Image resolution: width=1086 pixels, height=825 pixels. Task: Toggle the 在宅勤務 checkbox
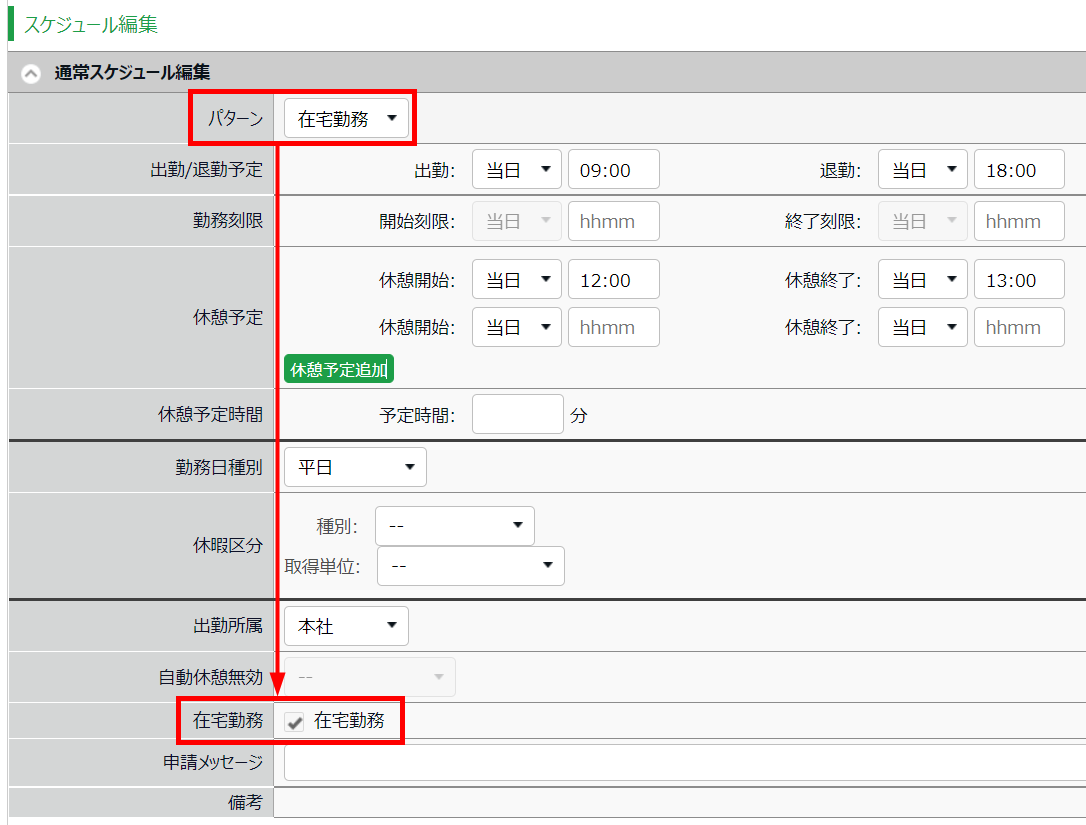click(295, 722)
